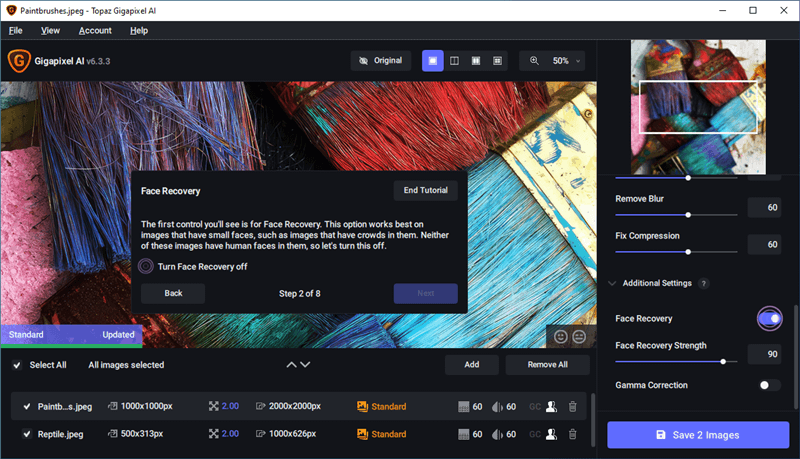
Task: Delete Reptile.jpeg with its trash icon
Action: tap(572, 434)
